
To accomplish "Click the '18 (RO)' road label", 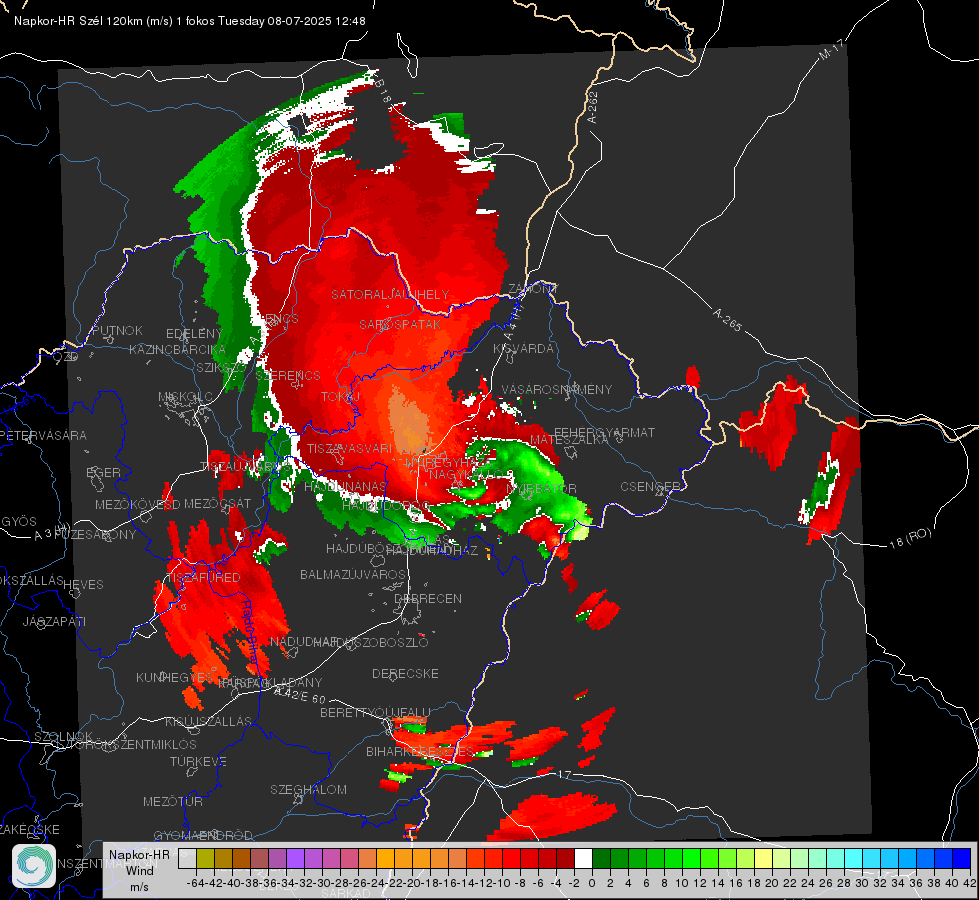I will [910, 538].
